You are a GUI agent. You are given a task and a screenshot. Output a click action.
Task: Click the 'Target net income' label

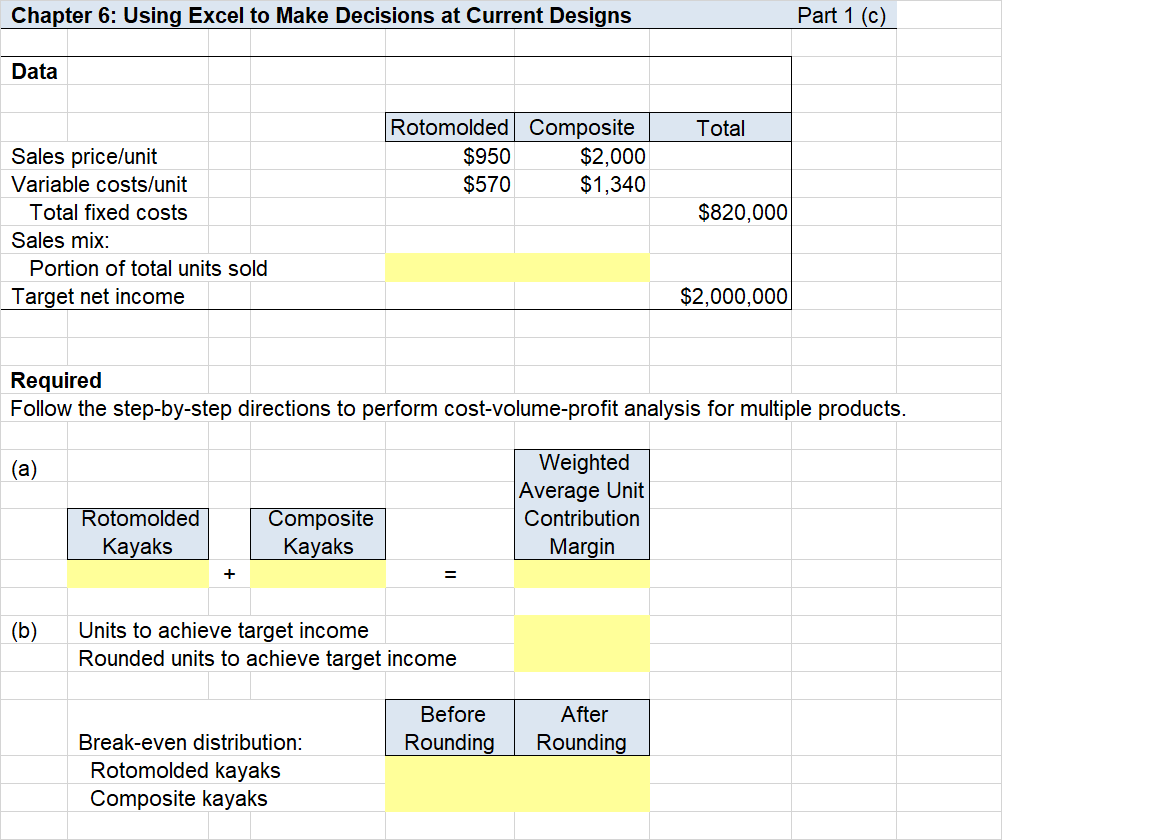(98, 296)
